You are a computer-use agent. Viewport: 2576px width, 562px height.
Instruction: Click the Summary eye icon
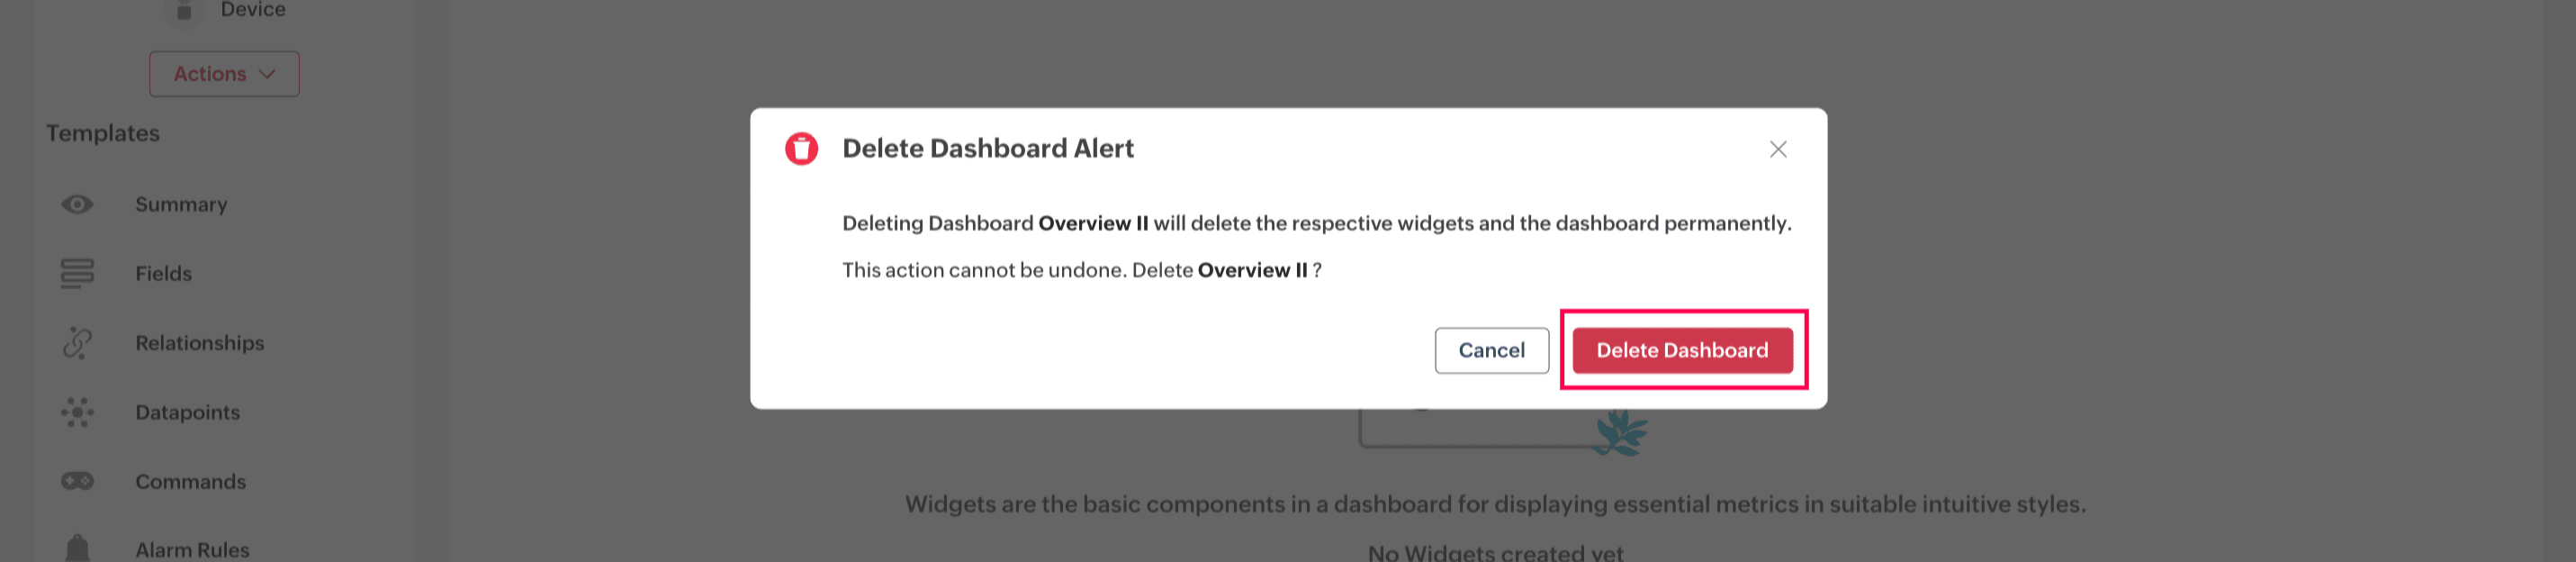(77, 204)
